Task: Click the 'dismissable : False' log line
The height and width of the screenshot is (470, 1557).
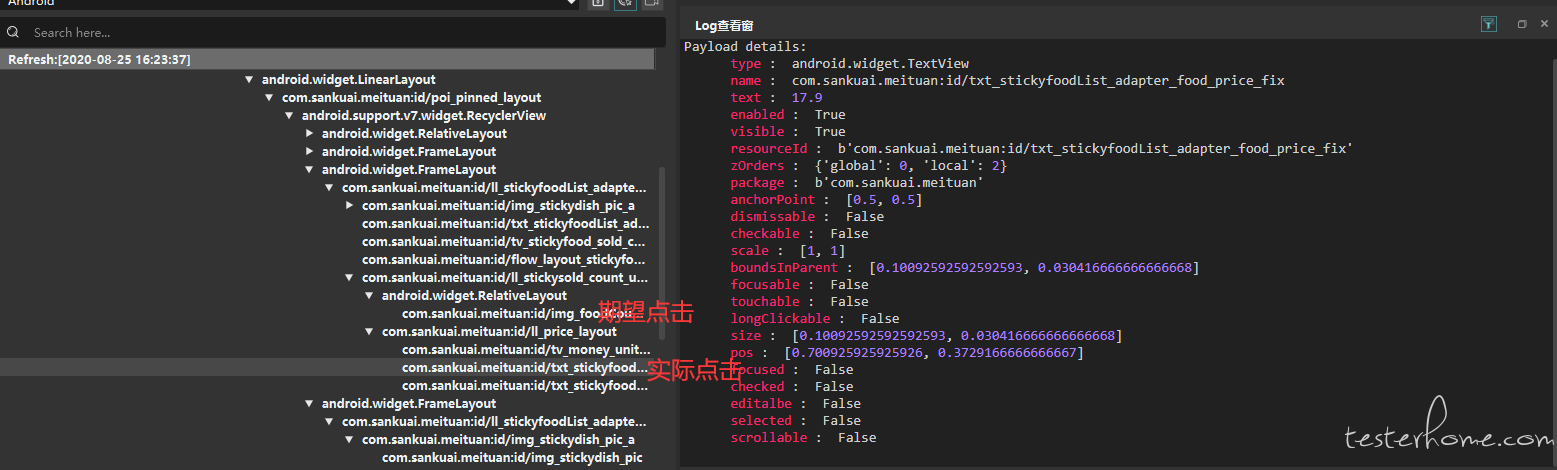Action: [807, 216]
